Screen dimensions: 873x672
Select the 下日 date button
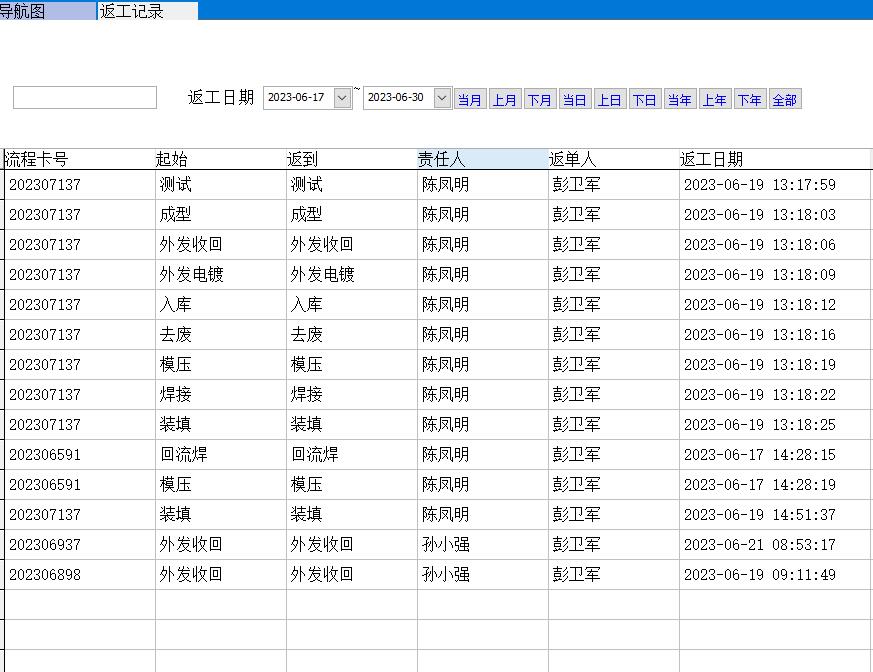click(645, 100)
